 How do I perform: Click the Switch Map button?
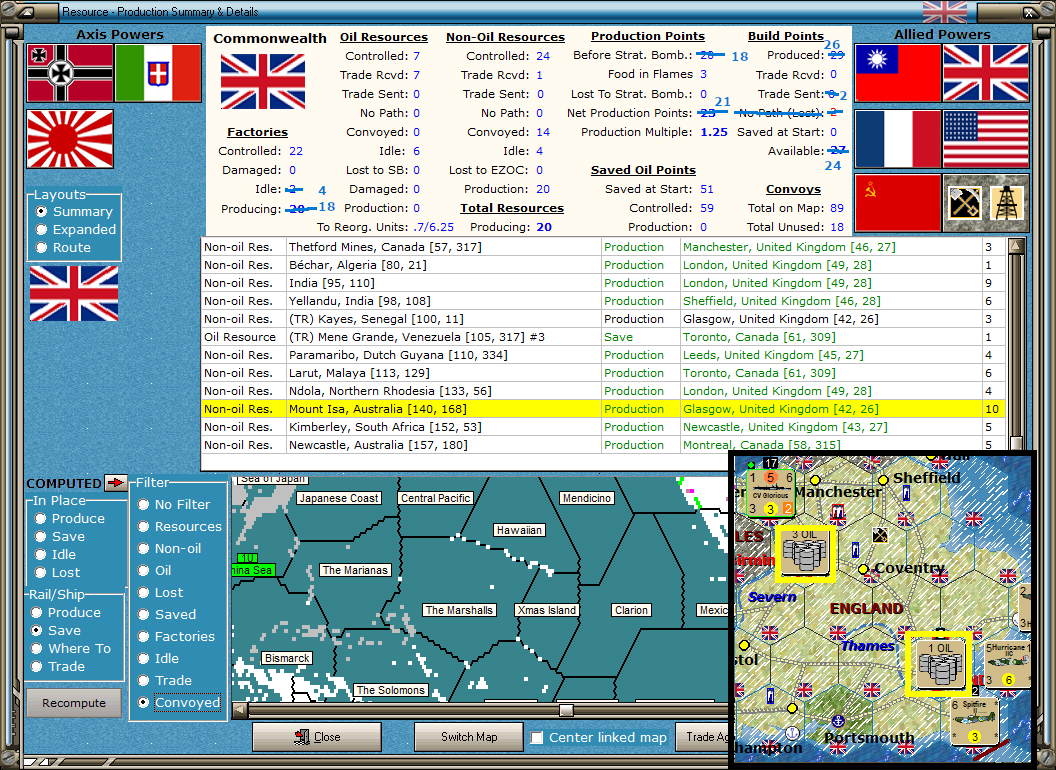point(468,737)
